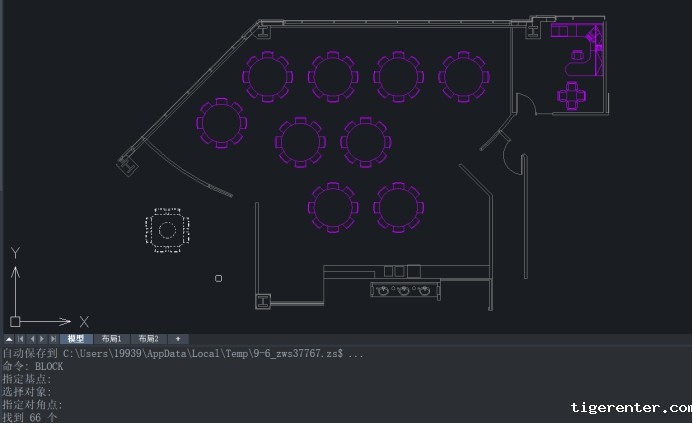693x424 pixels.
Task: Click the office chair at curved desk
Action: point(576,57)
